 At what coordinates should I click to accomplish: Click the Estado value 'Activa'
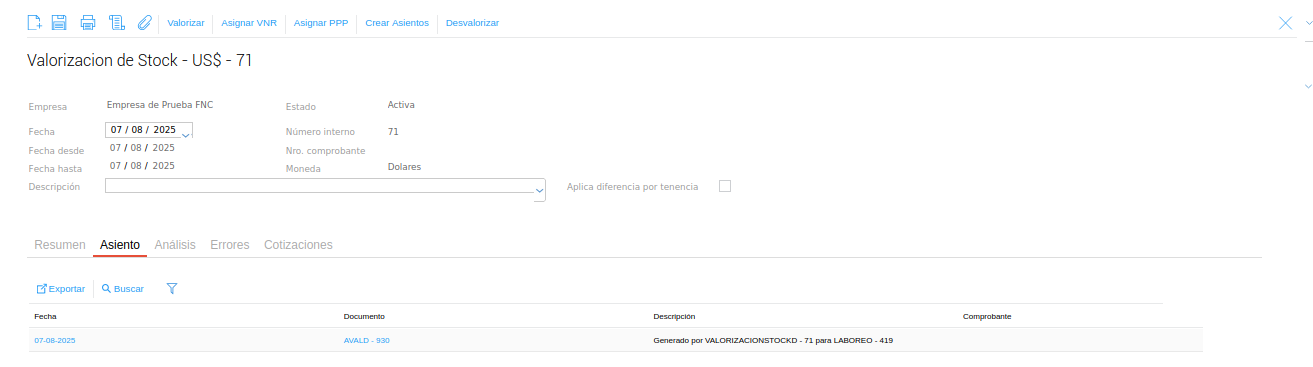point(401,104)
